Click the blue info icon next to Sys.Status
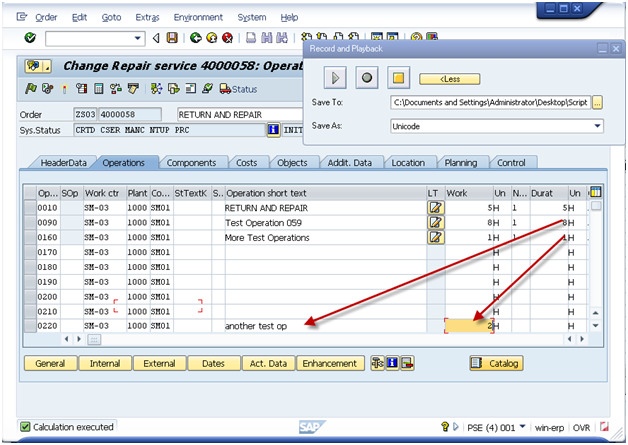The image size is (628, 445). 273,130
